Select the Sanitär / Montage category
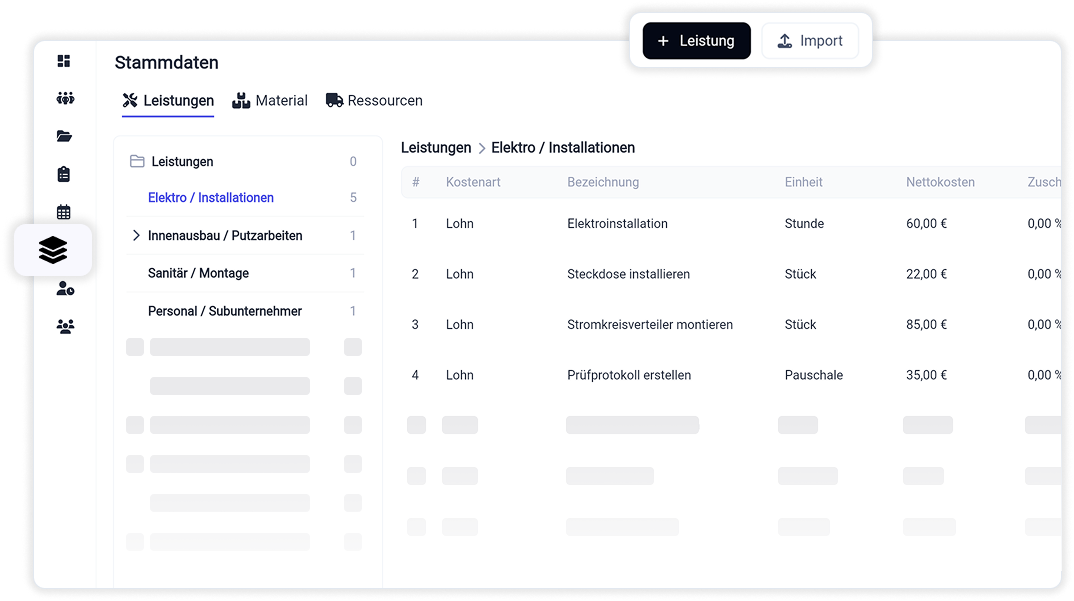The width and height of the screenshot is (1074, 601). (198, 273)
